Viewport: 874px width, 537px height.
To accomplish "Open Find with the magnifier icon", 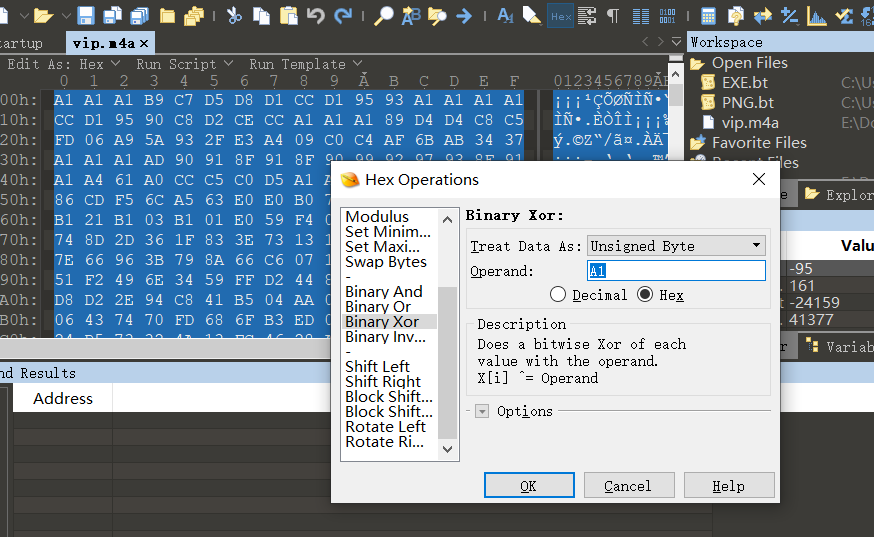I will coord(383,16).
